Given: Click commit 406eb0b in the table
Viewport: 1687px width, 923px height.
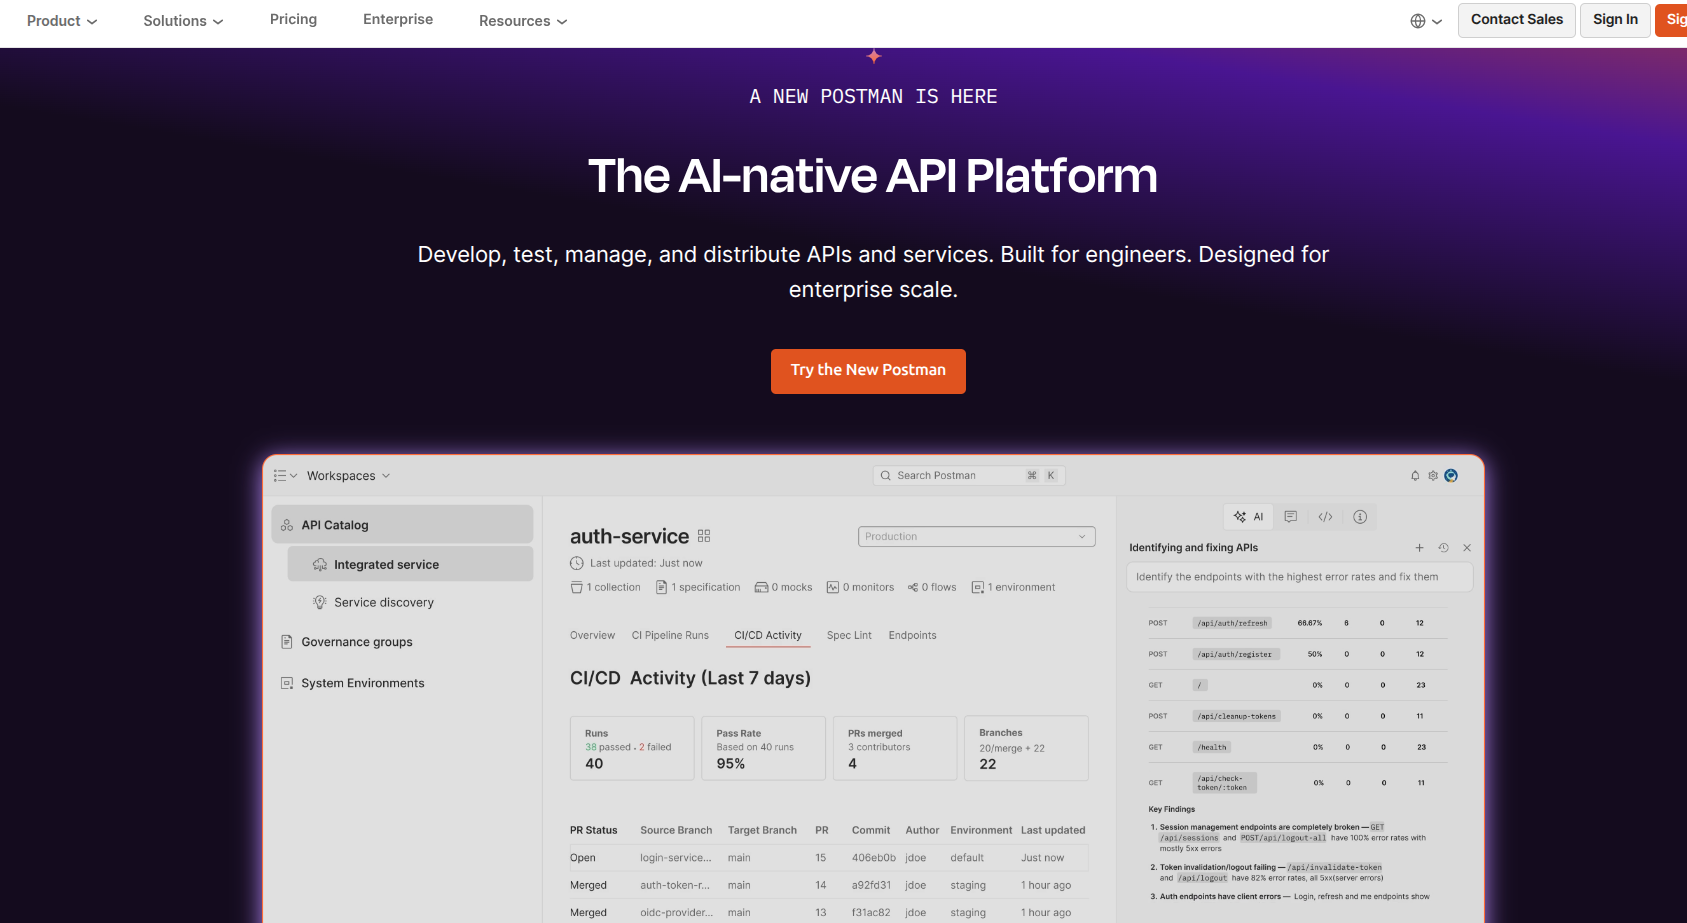Looking at the screenshot, I should coord(874,858).
